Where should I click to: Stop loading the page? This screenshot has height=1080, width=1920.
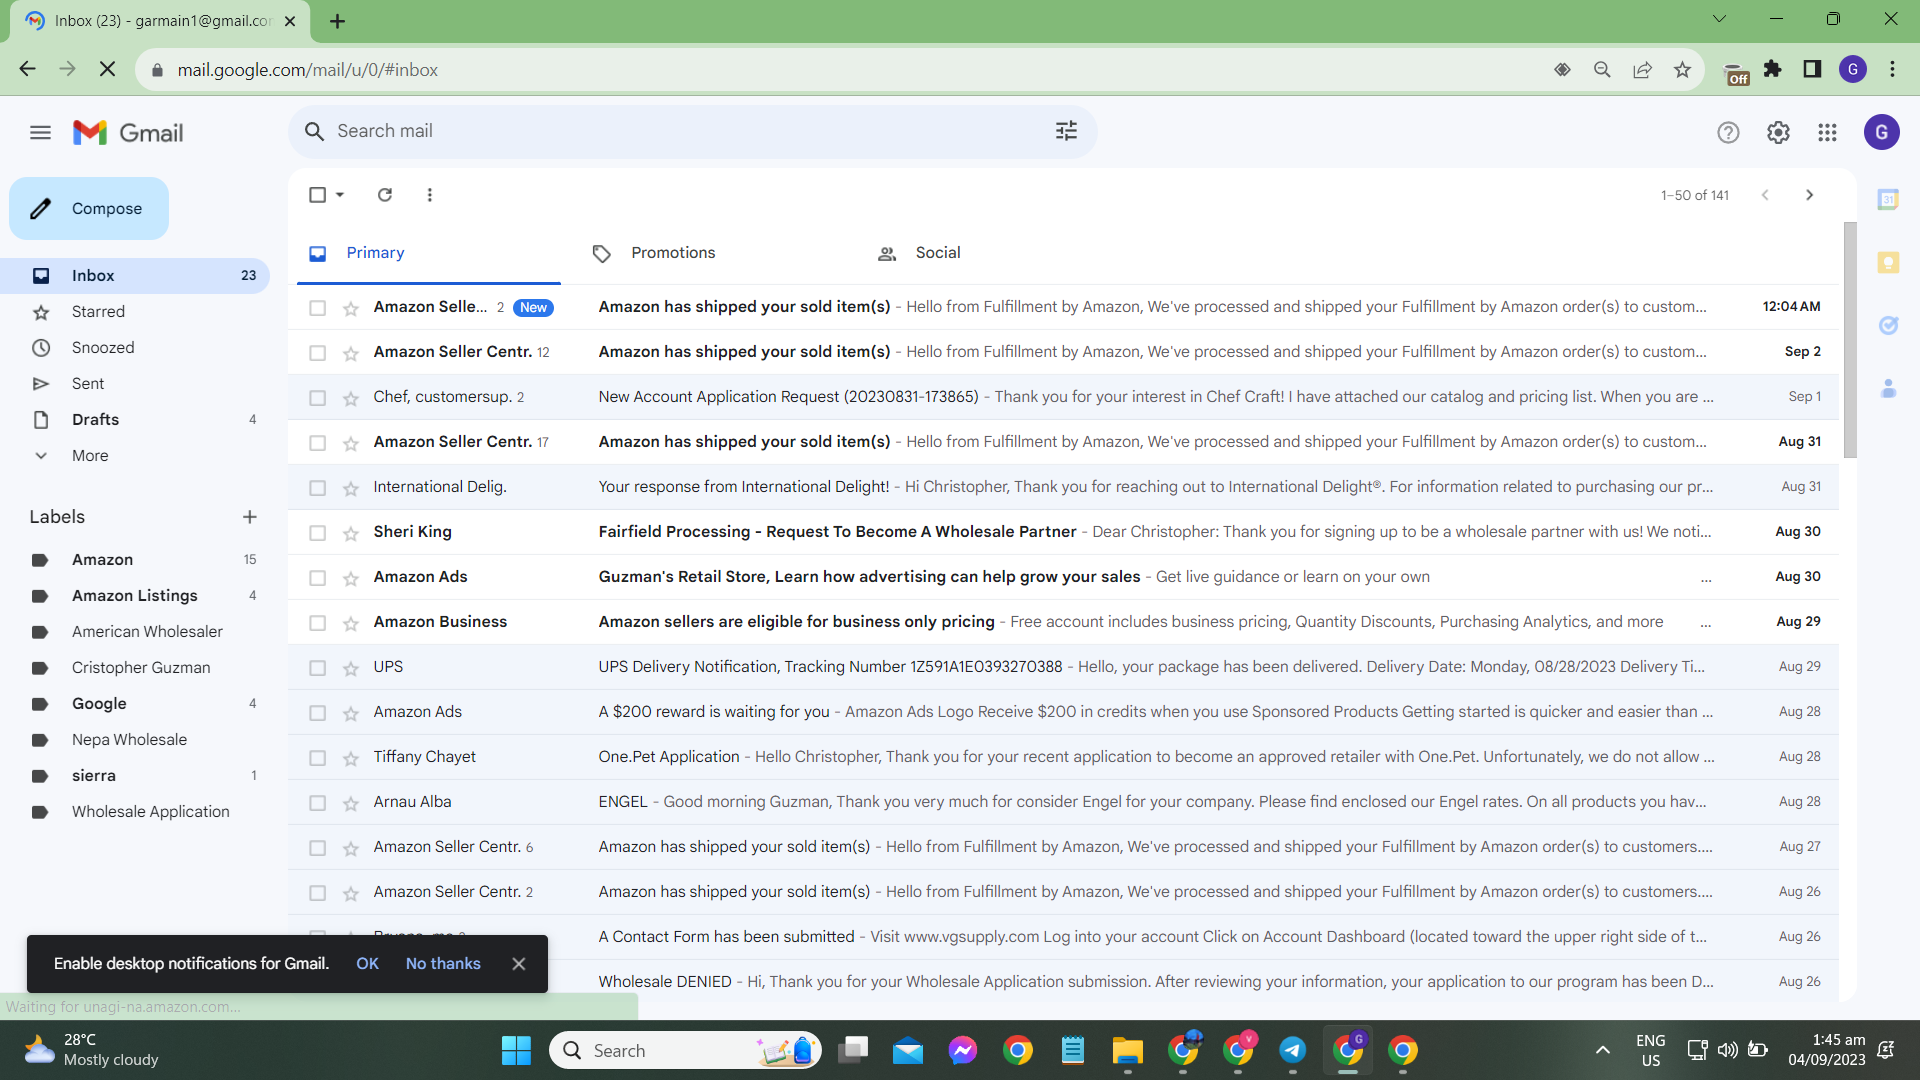(x=108, y=70)
